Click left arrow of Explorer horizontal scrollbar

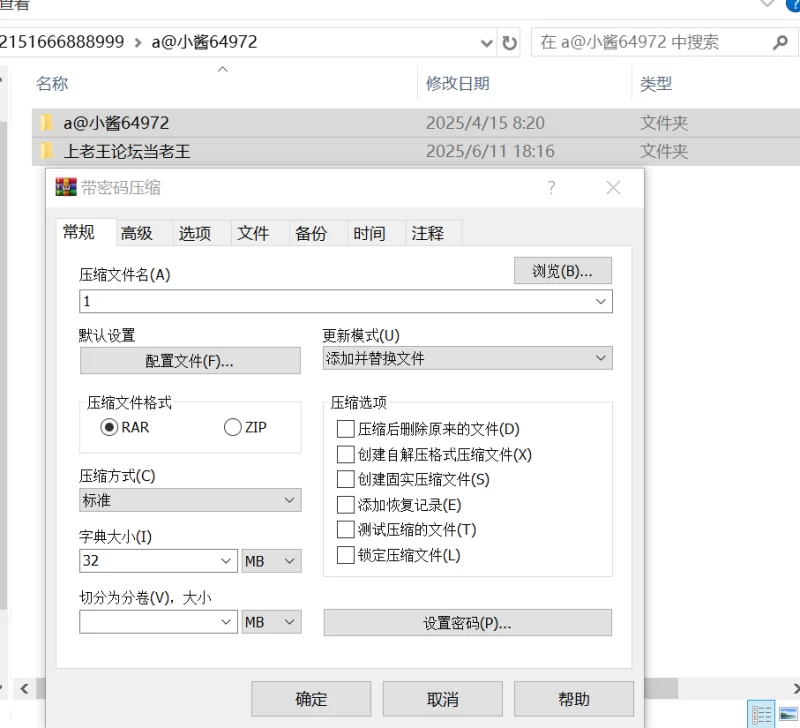[x=24, y=689]
